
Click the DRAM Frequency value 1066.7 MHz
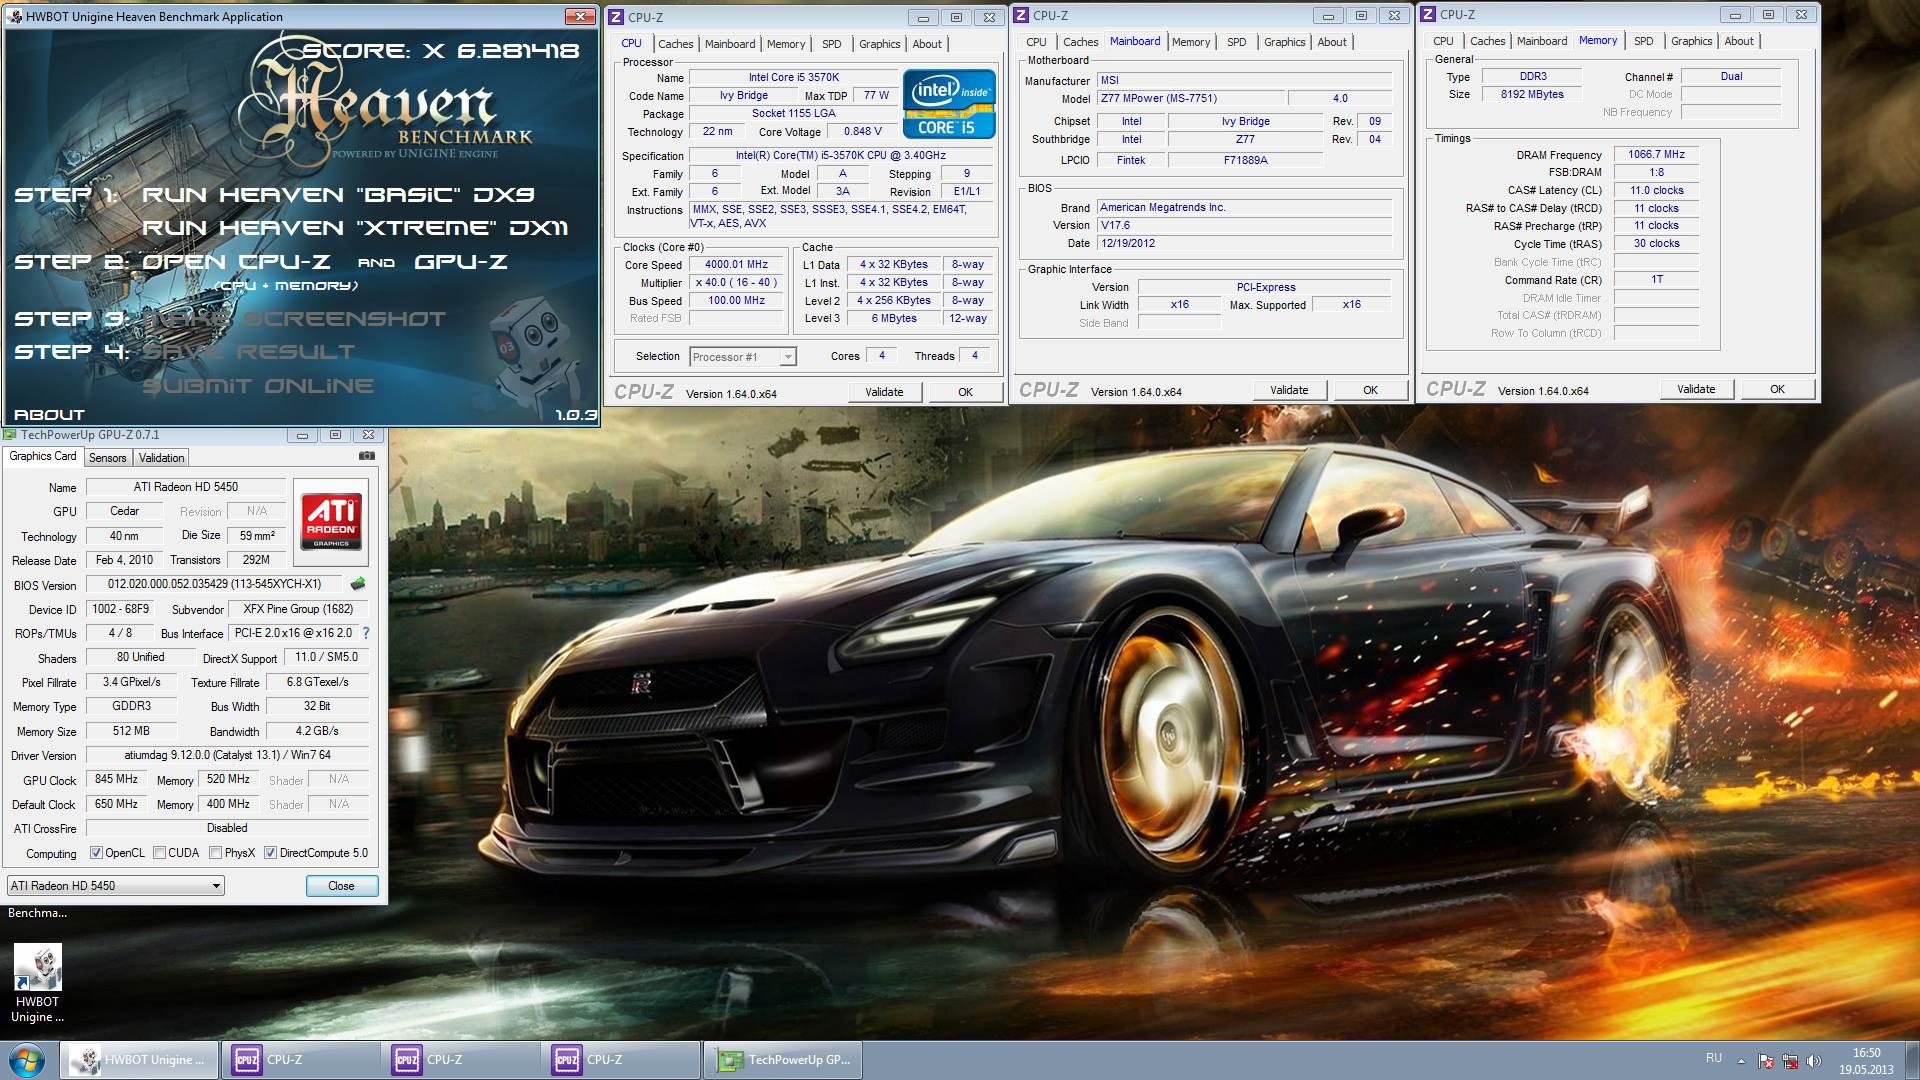[1656, 155]
